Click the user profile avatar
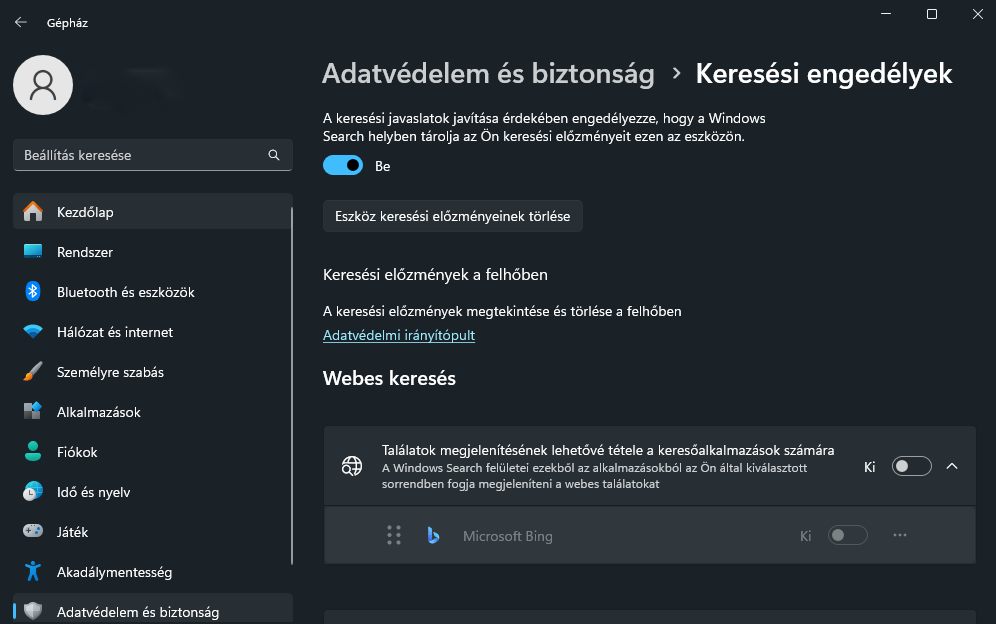This screenshot has height=624, width=996. point(43,85)
